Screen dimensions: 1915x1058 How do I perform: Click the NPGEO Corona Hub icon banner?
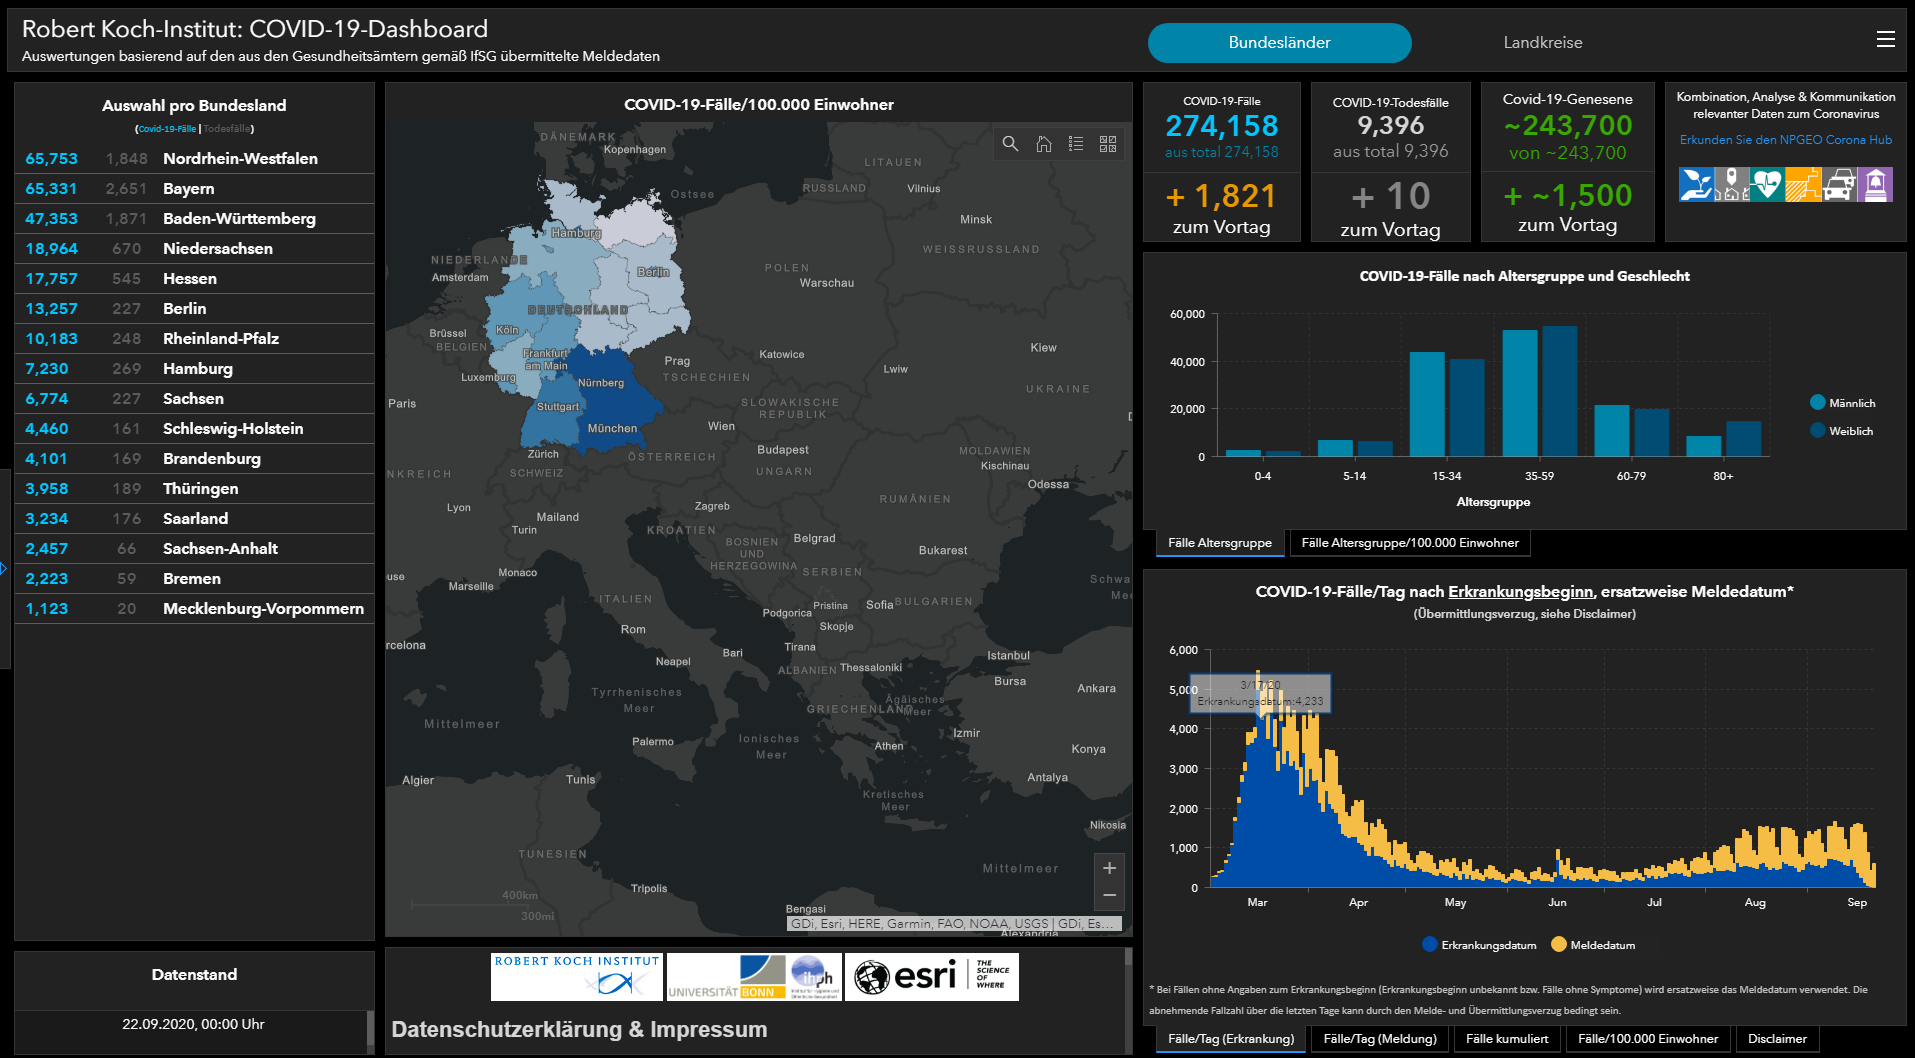coord(1785,185)
